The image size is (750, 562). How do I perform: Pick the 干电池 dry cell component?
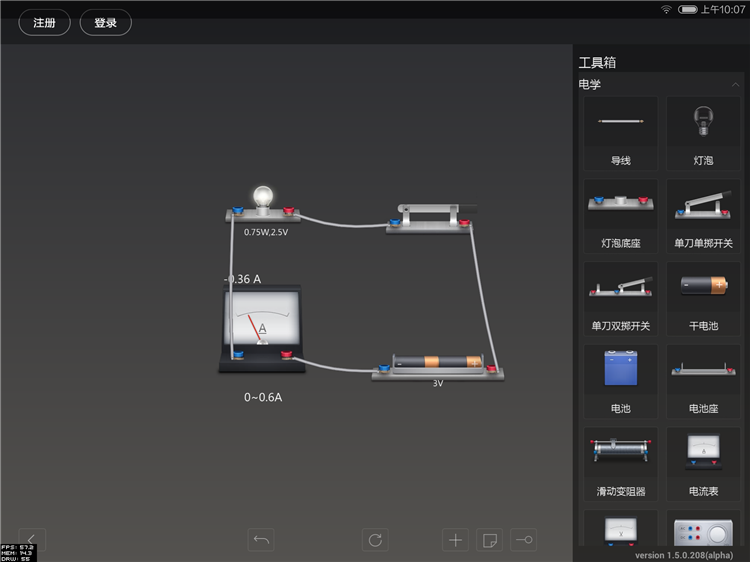coord(703,299)
